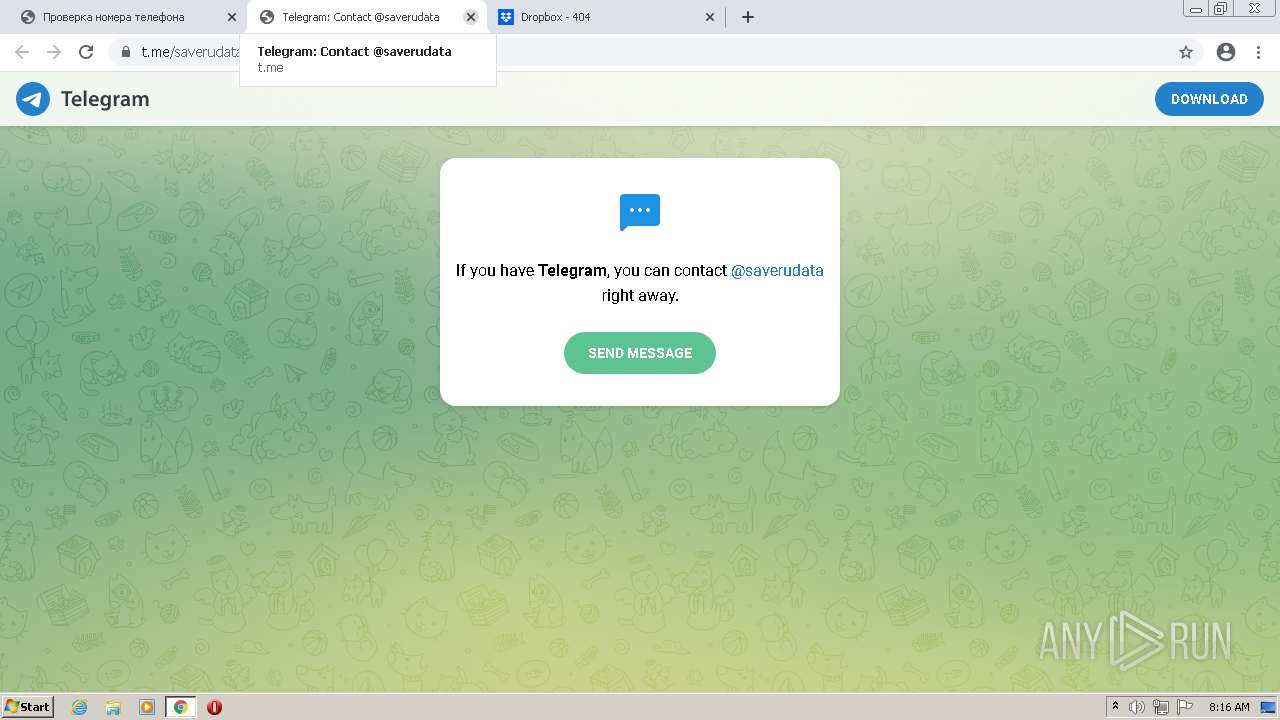
Task: Click the network tray icon
Action: [x=1161, y=707]
